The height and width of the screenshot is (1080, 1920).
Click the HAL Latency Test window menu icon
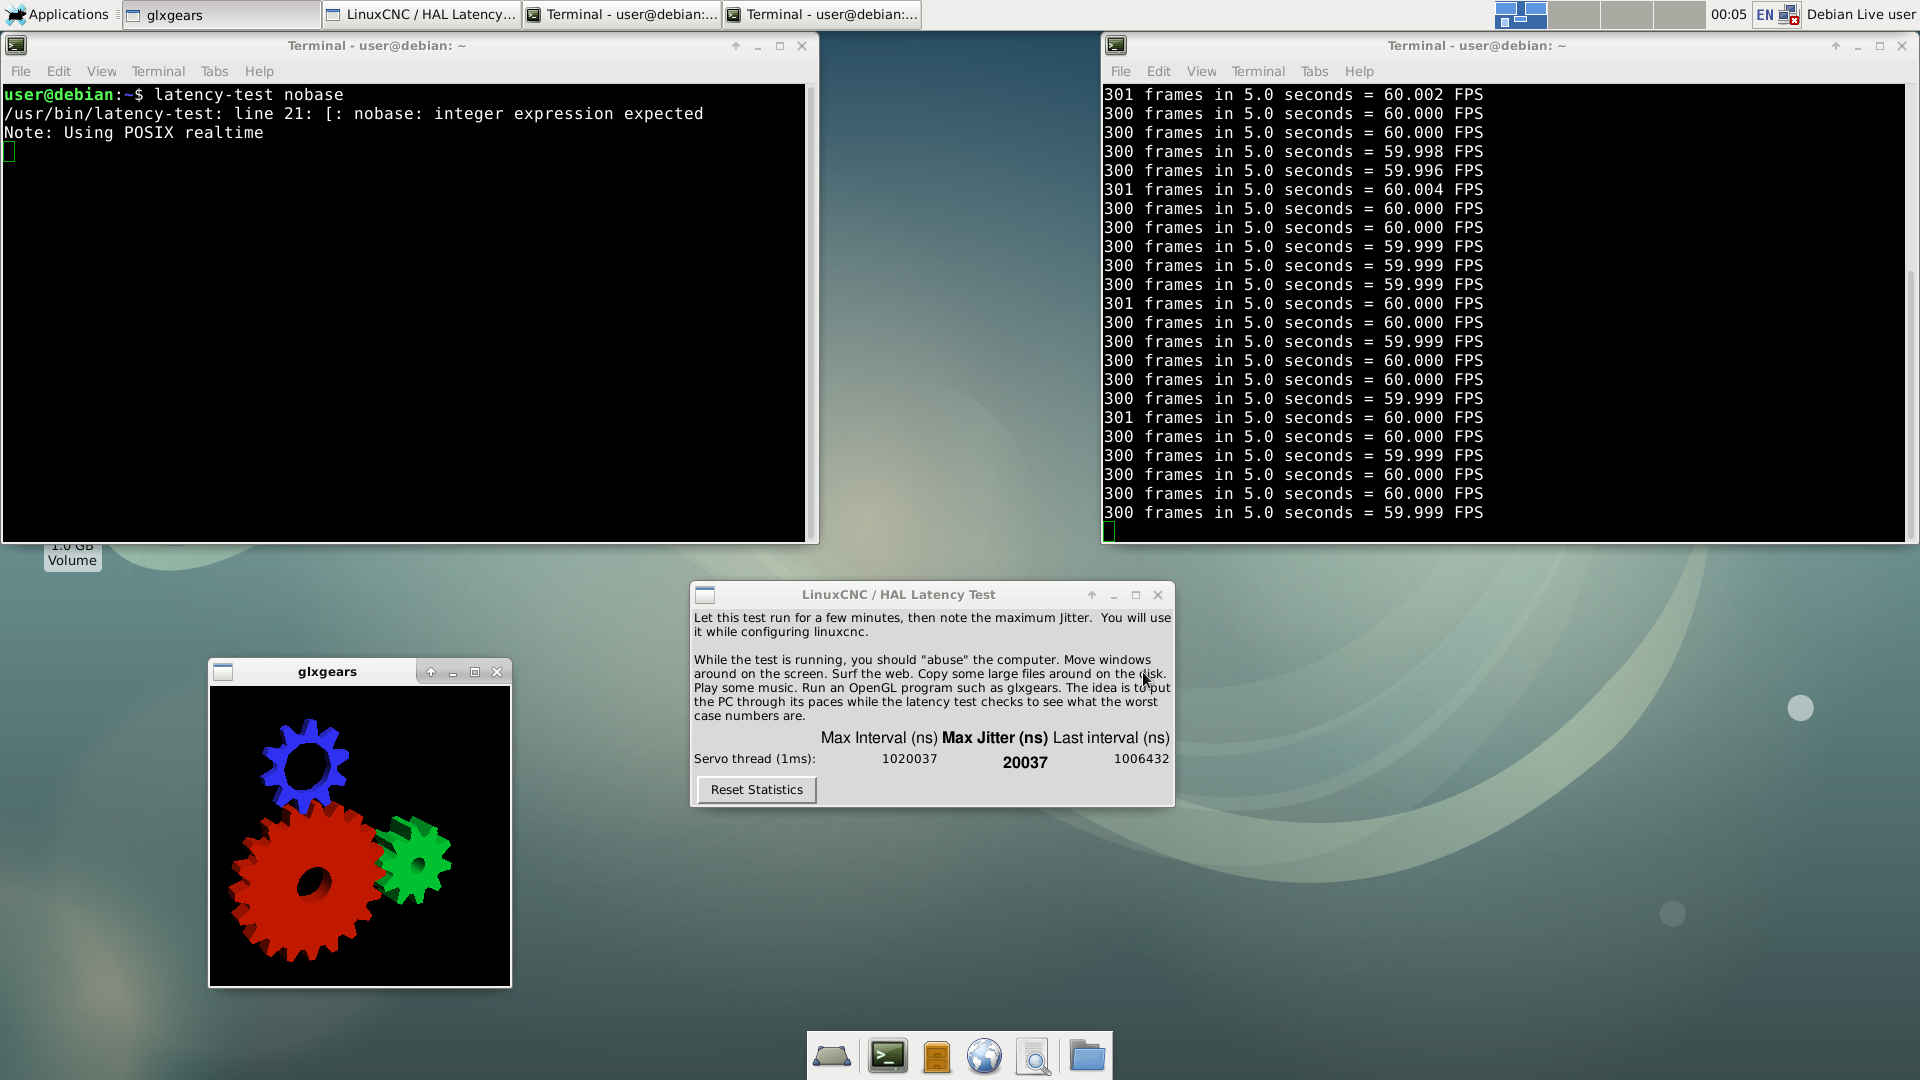click(705, 595)
